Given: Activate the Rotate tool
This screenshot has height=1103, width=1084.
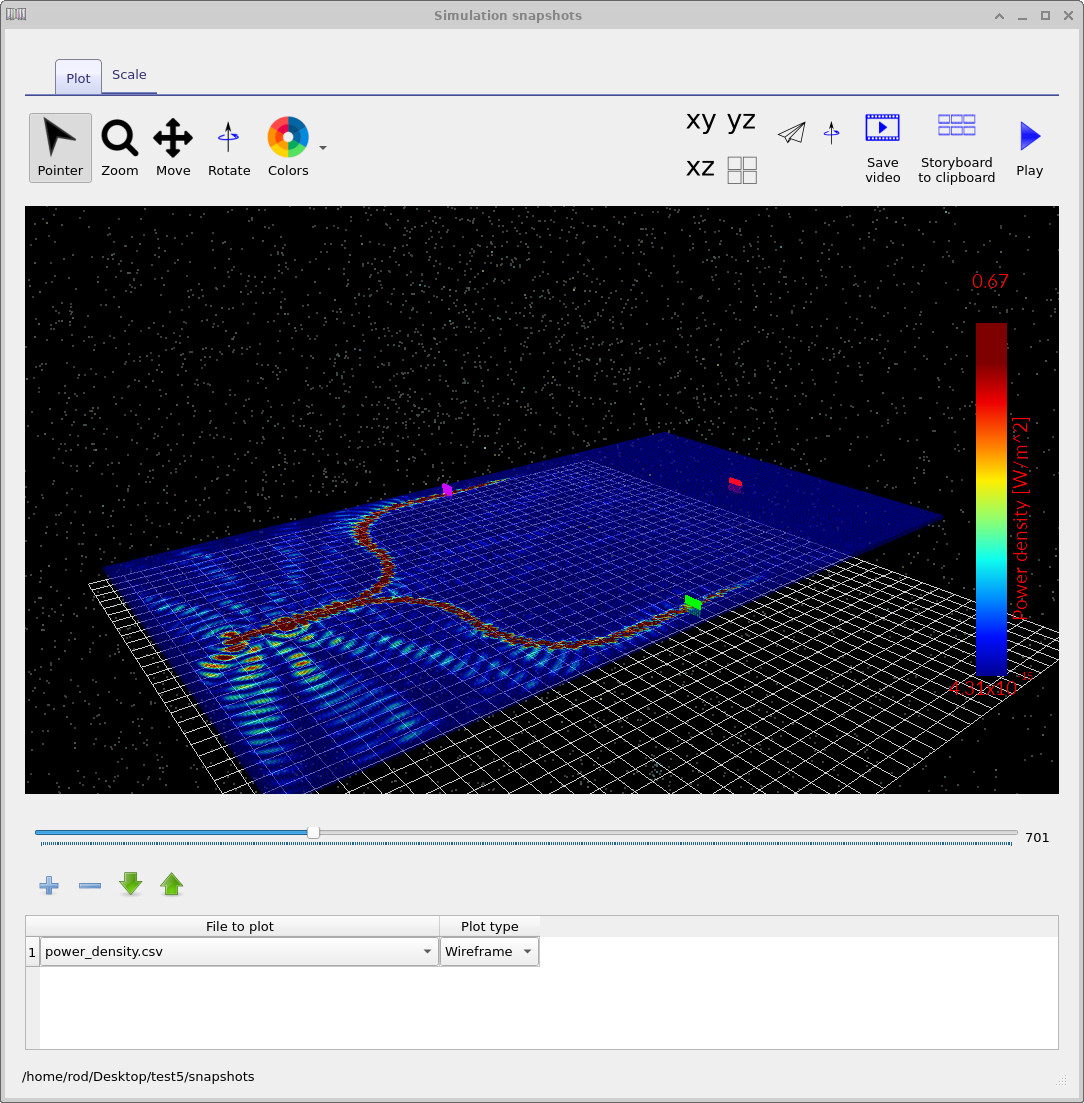Looking at the screenshot, I should [x=229, y=147].
